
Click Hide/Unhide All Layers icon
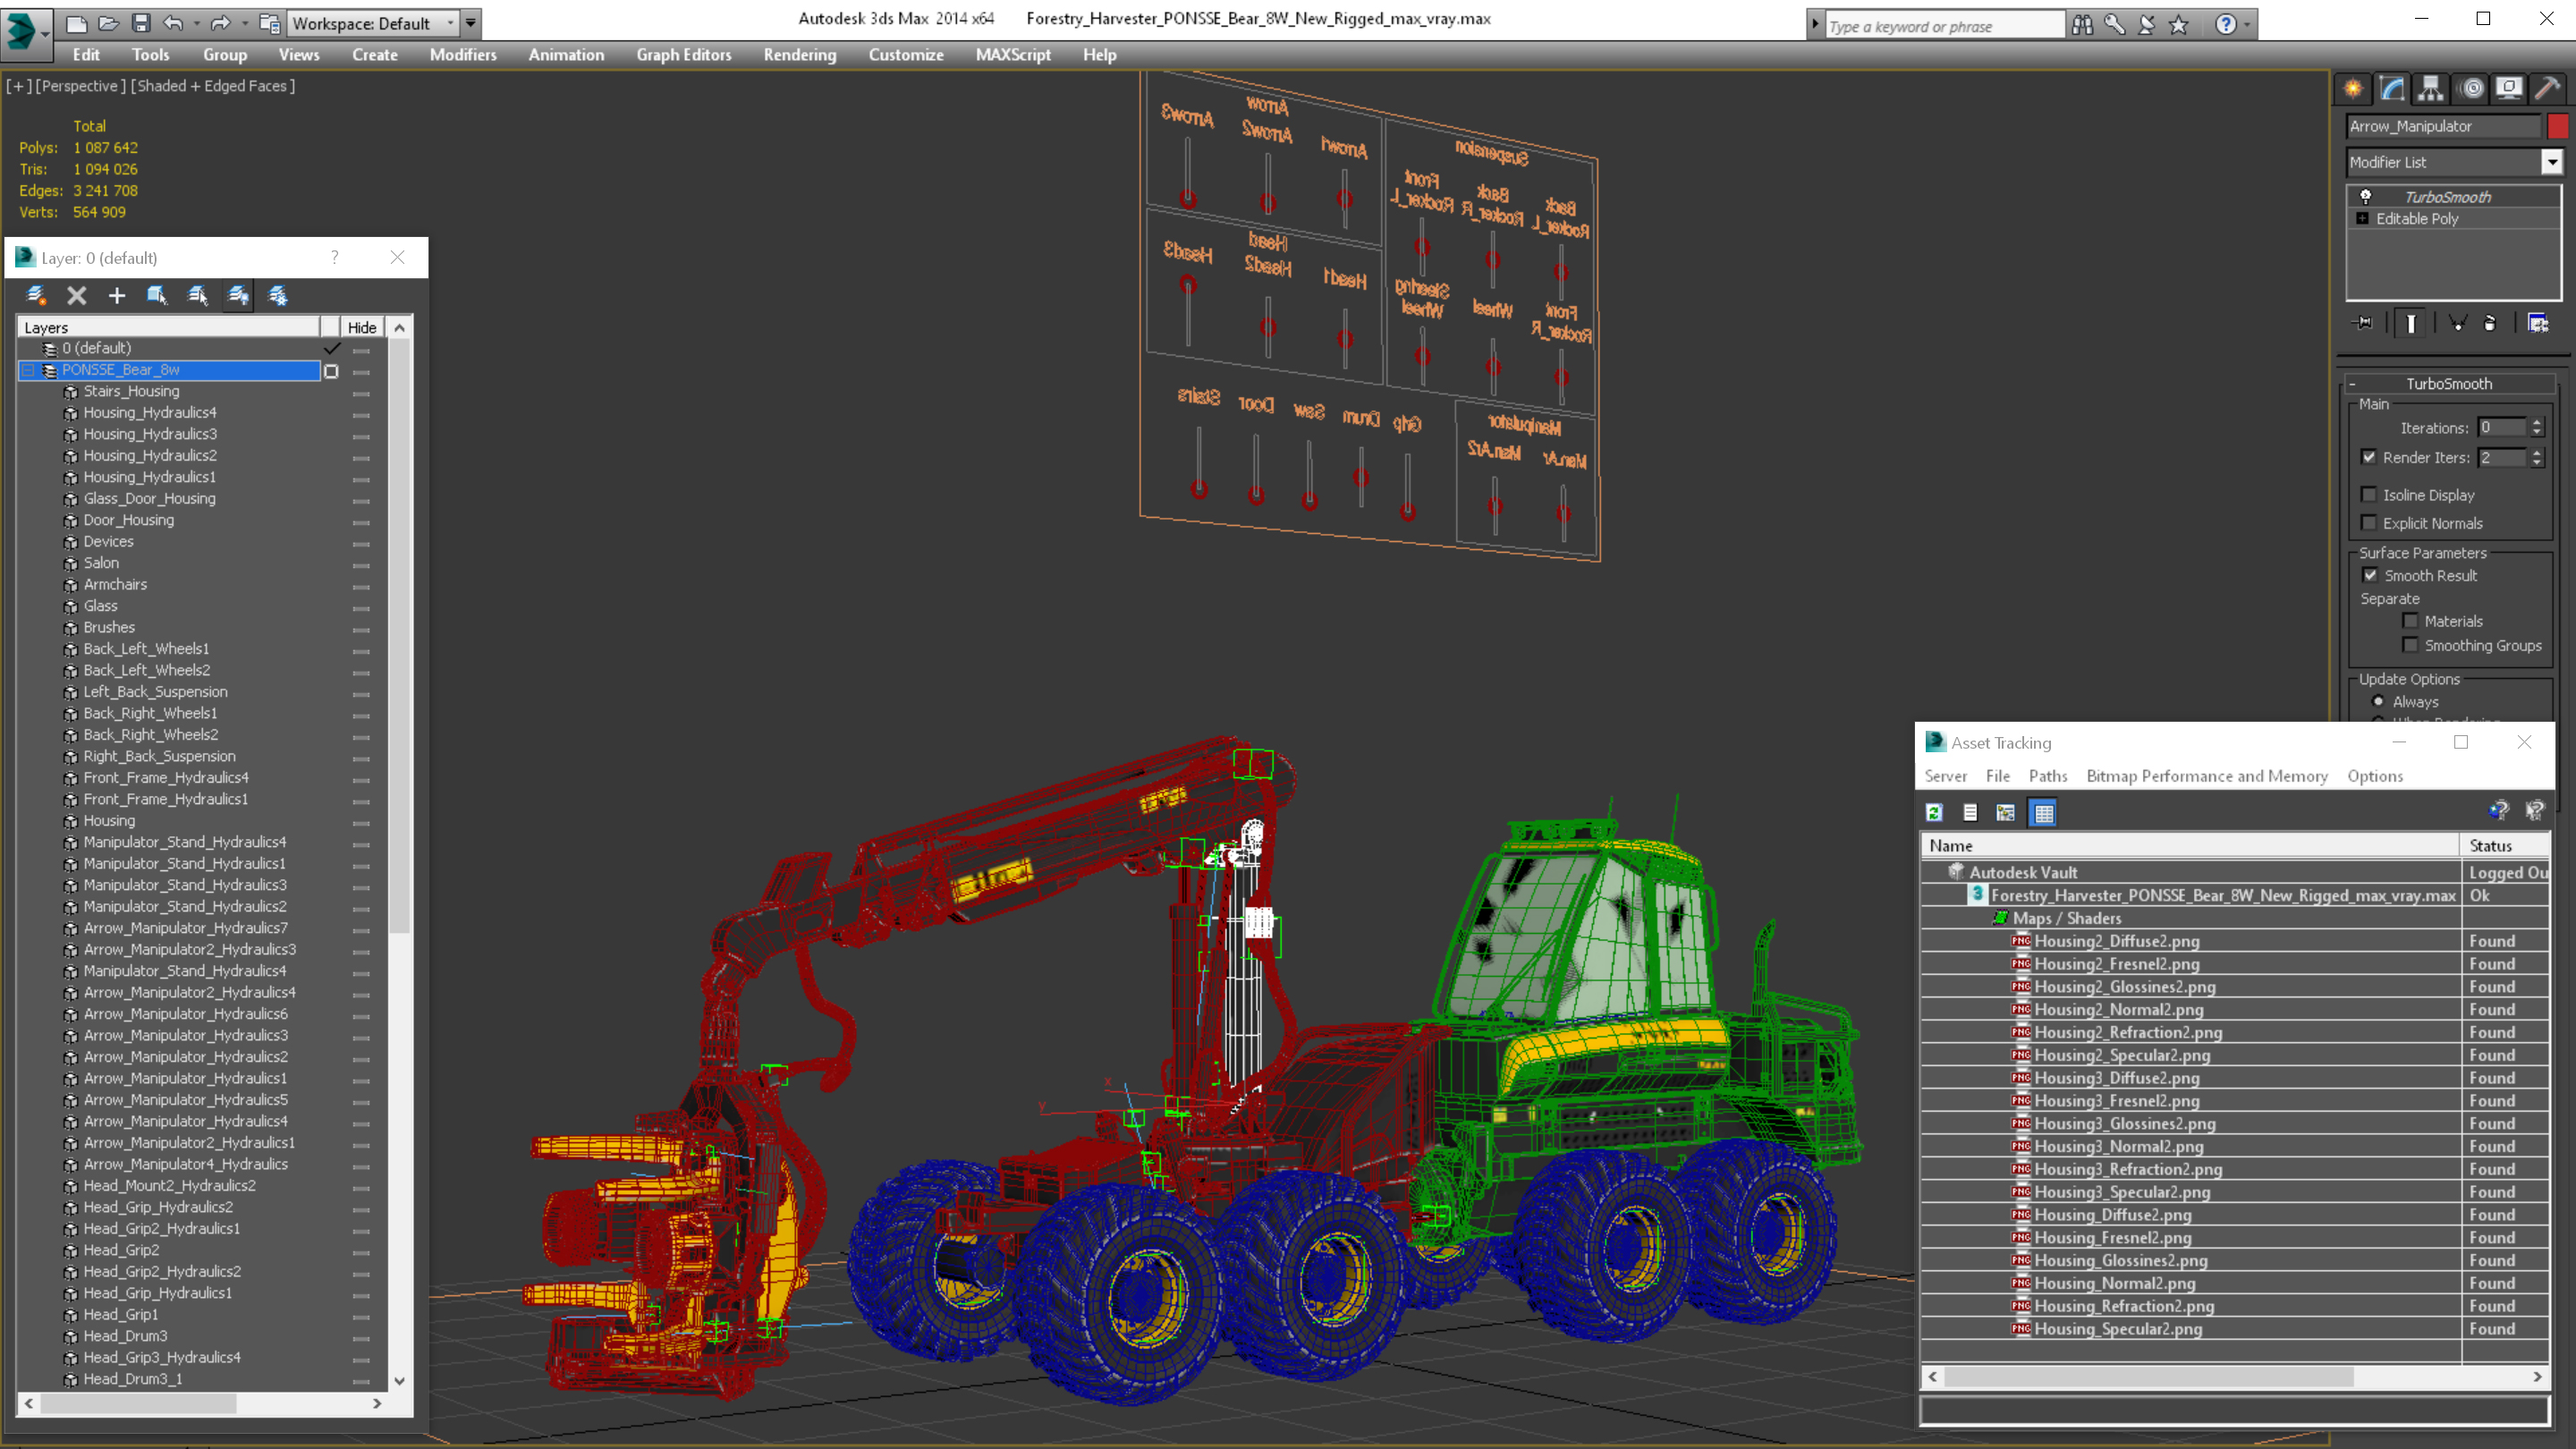click(238, 295)
